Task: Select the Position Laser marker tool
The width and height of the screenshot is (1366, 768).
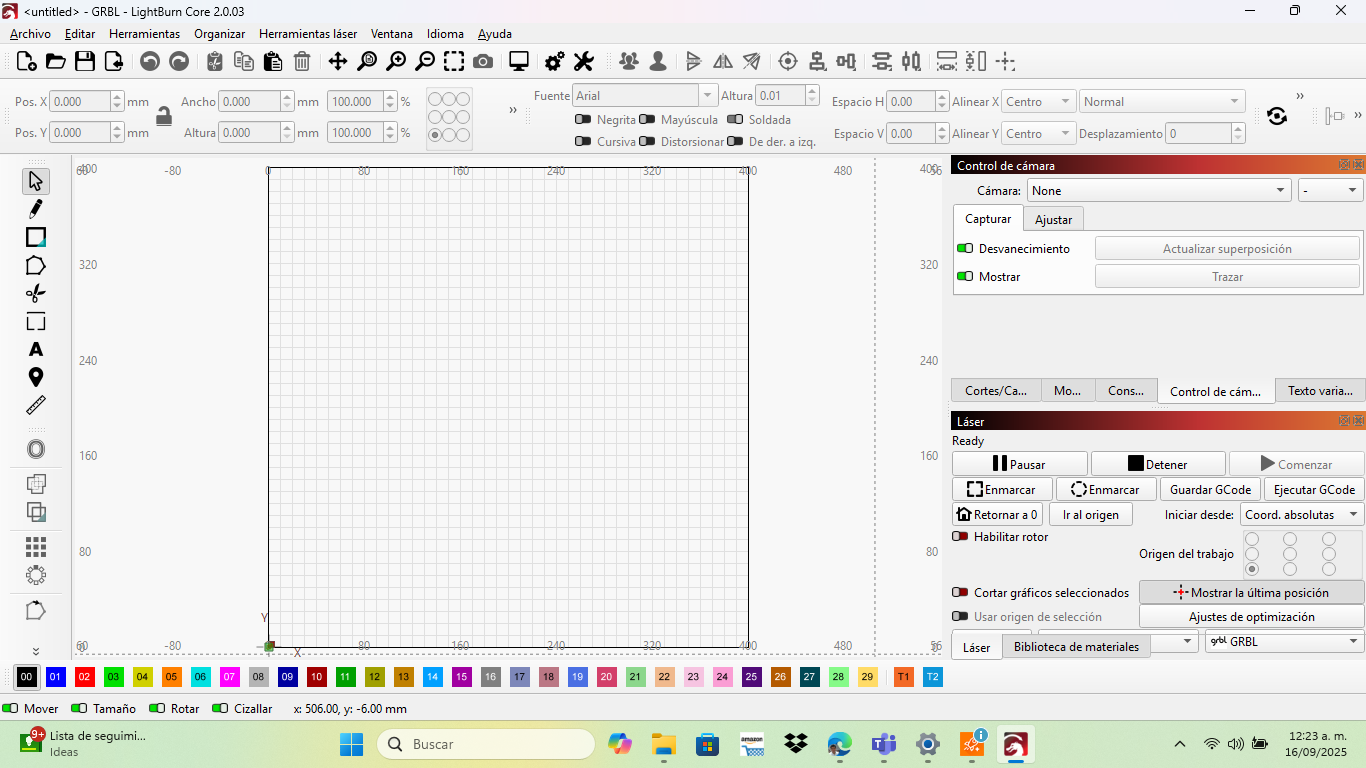Action: 36,377
